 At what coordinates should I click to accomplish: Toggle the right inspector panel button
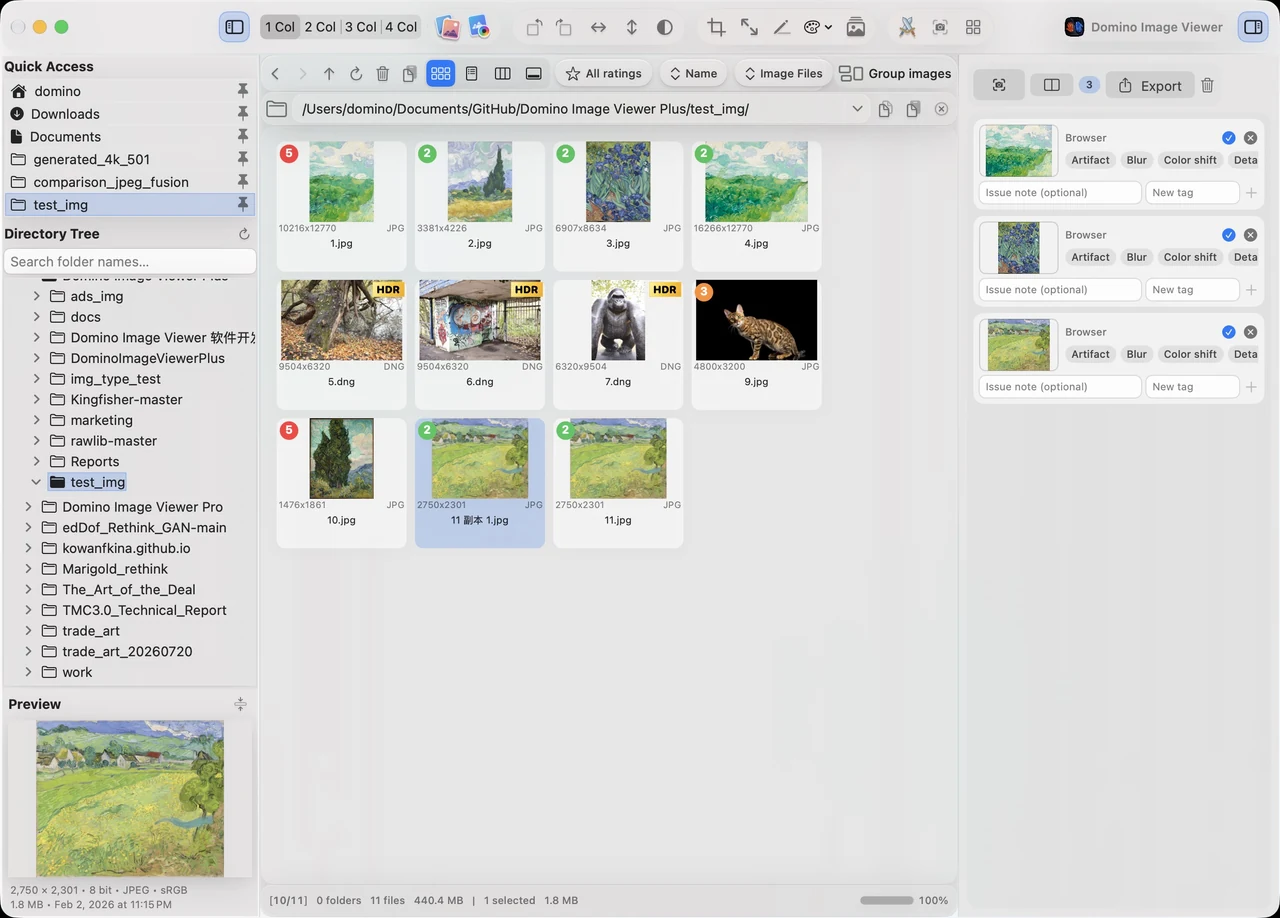(1252, 27)
